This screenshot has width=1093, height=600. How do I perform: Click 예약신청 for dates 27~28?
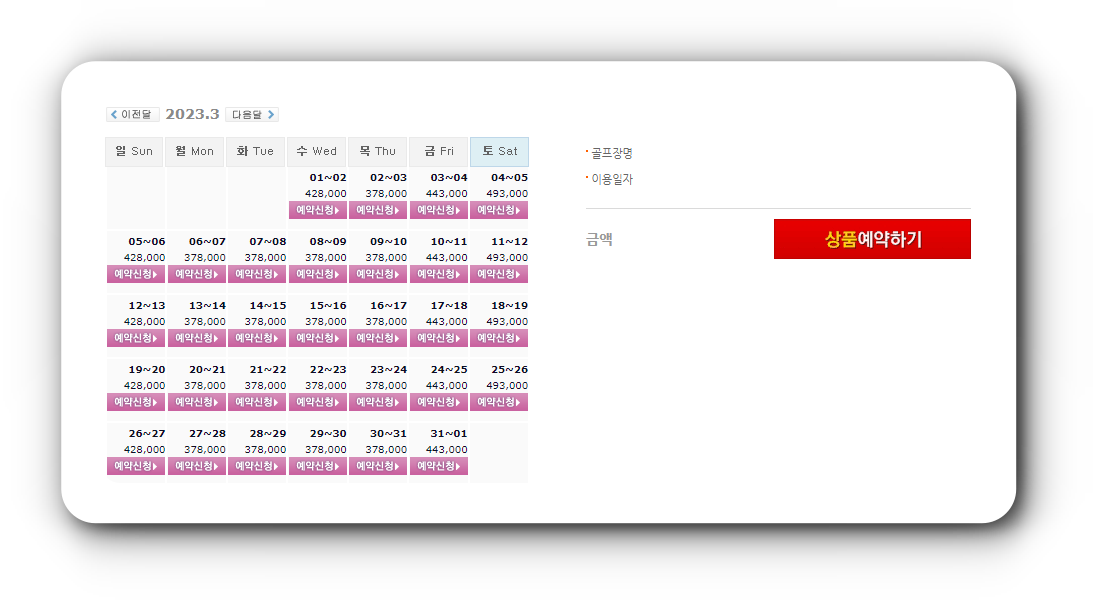(197, 466)
